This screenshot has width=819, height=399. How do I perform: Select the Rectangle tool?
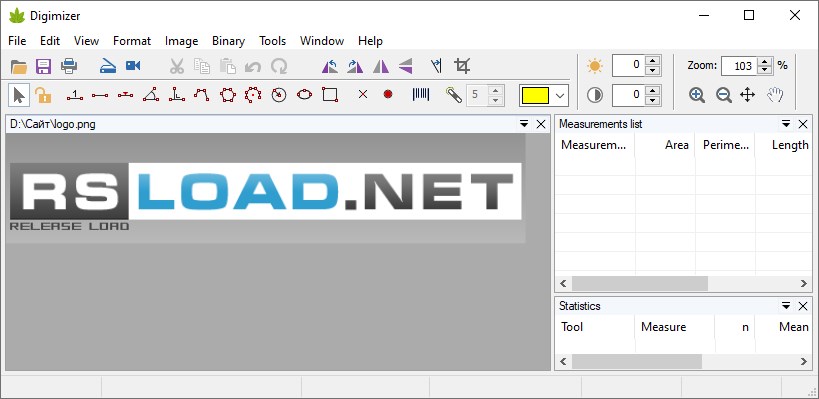pyautogui.click(x=330, y=95)
